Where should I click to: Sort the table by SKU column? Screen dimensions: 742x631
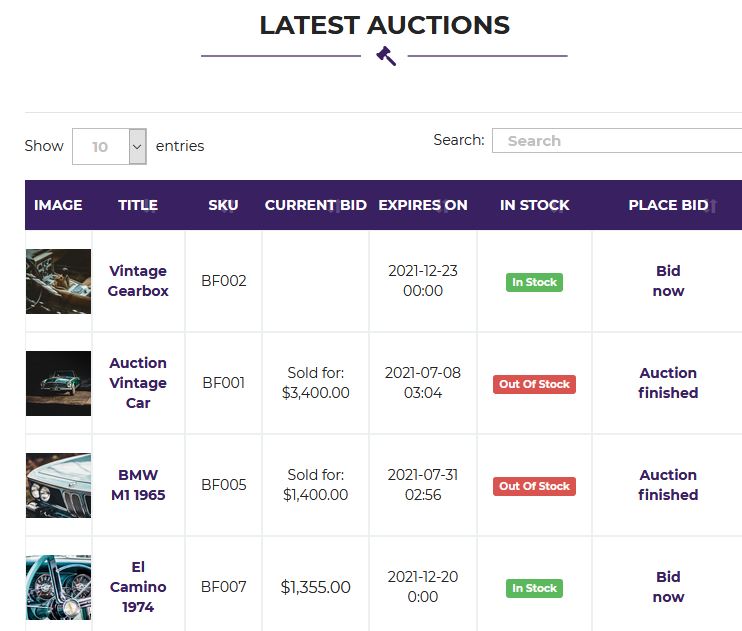pos(223,205)
